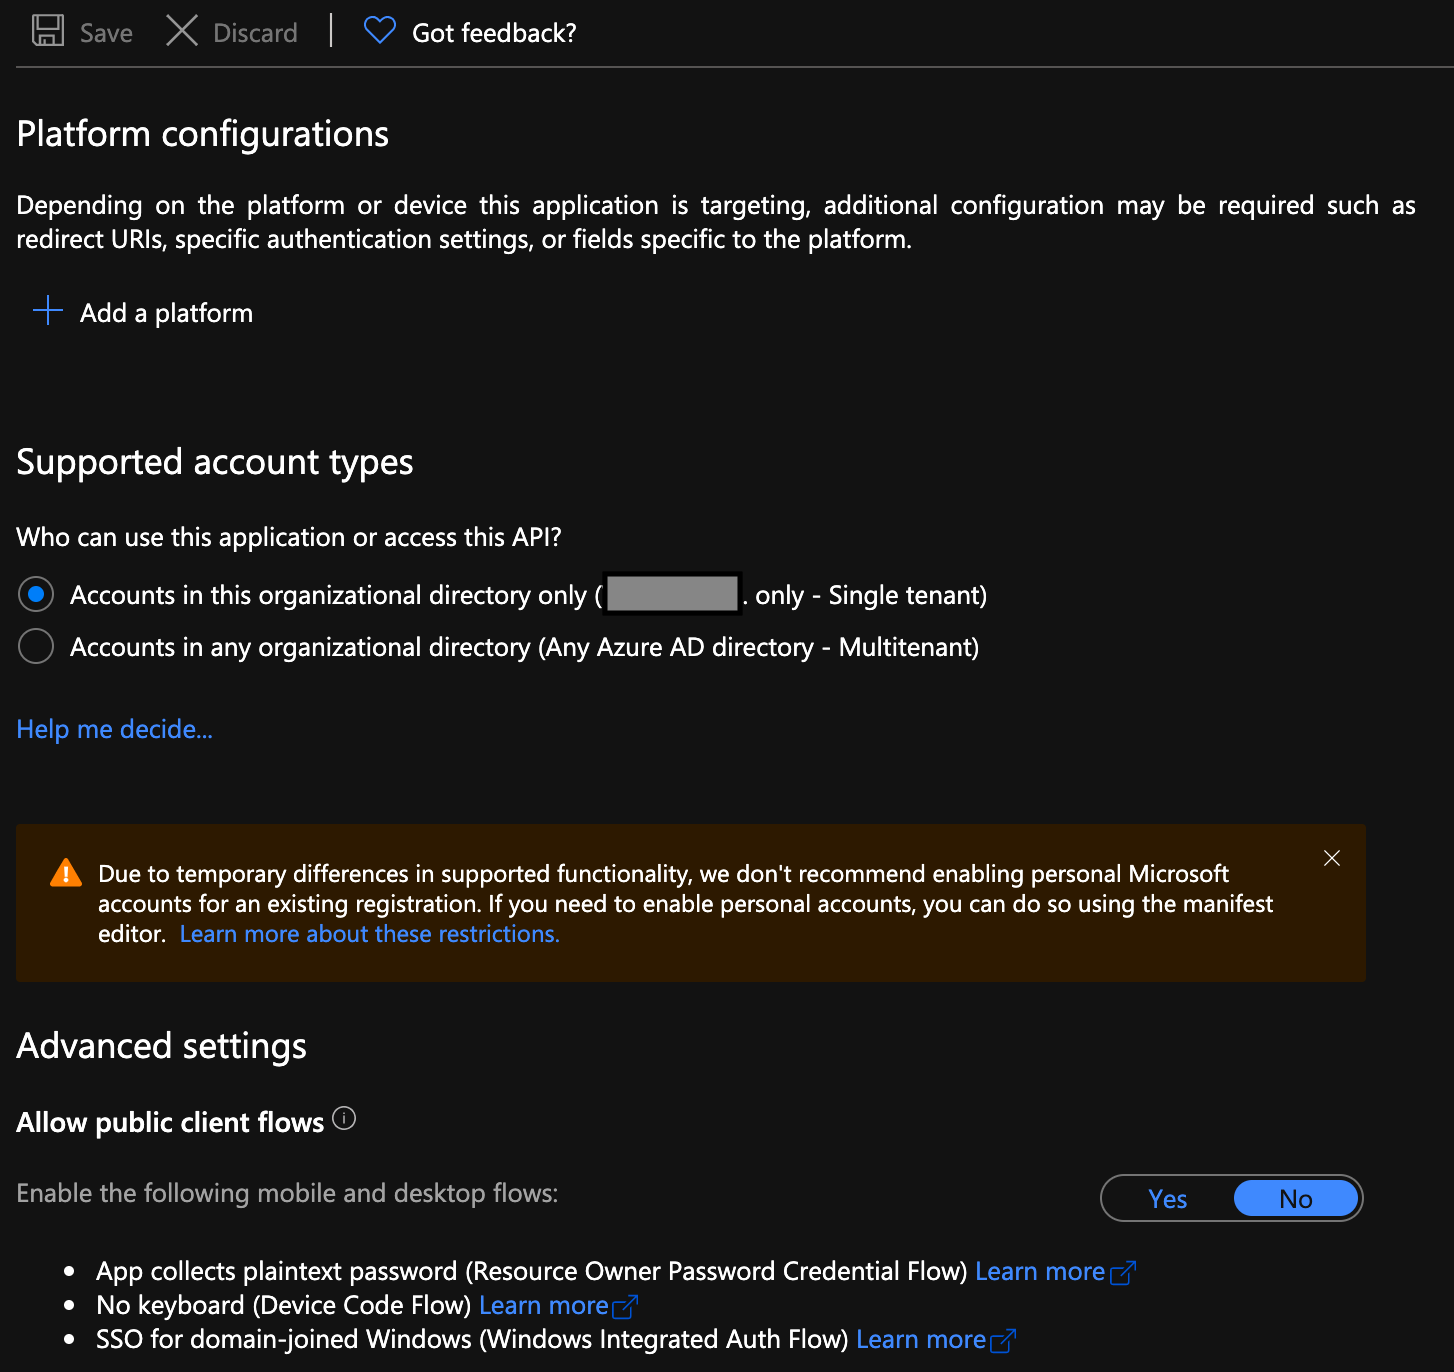Screen dimensions: 1454x1372
Task: Click the Discard X icon
Action: [x=182, y=31]
